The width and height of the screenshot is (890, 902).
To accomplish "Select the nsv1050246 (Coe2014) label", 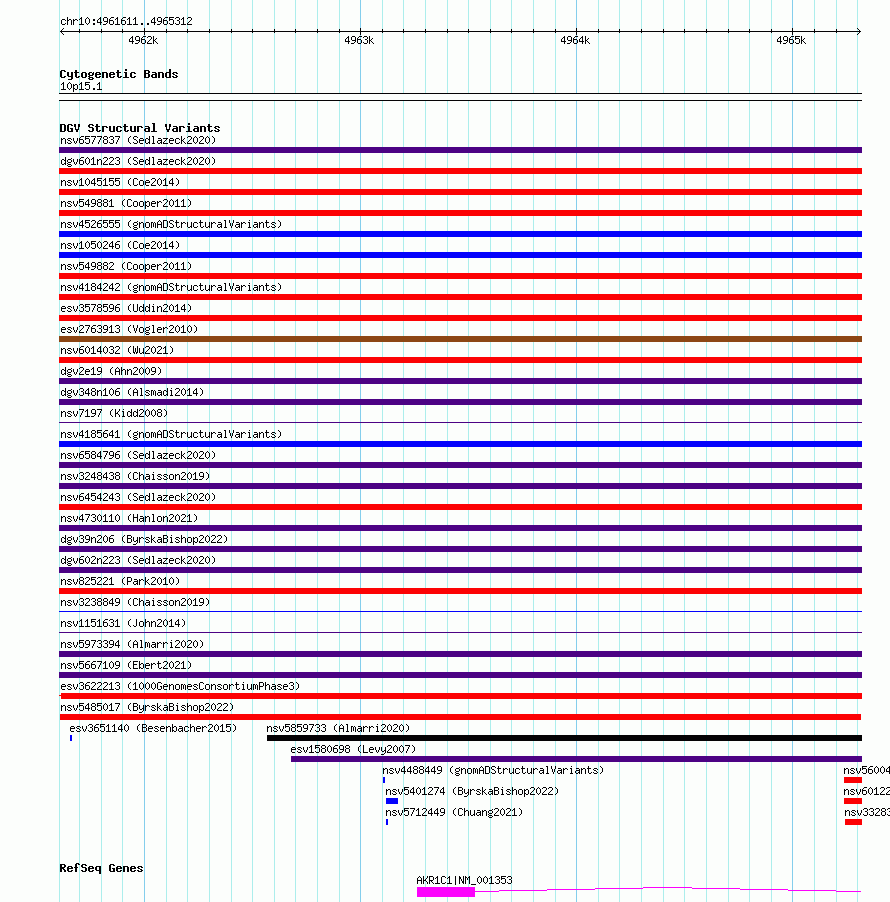I will tap(120, 245).
